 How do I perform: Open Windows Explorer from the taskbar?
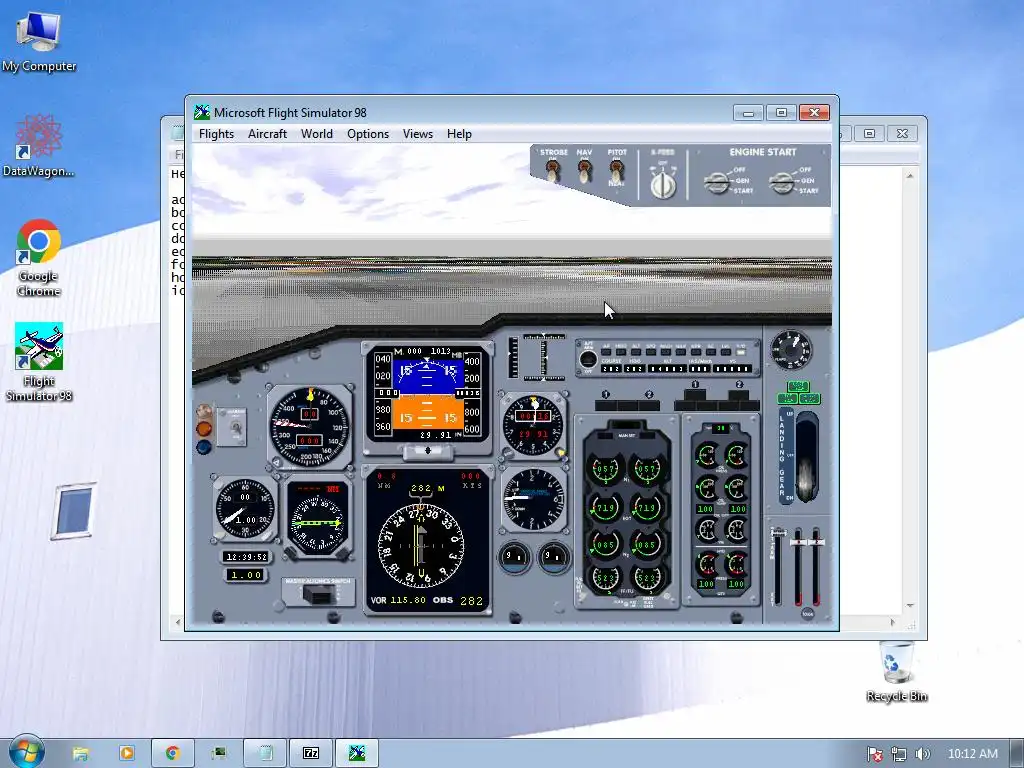coord(80,753)
